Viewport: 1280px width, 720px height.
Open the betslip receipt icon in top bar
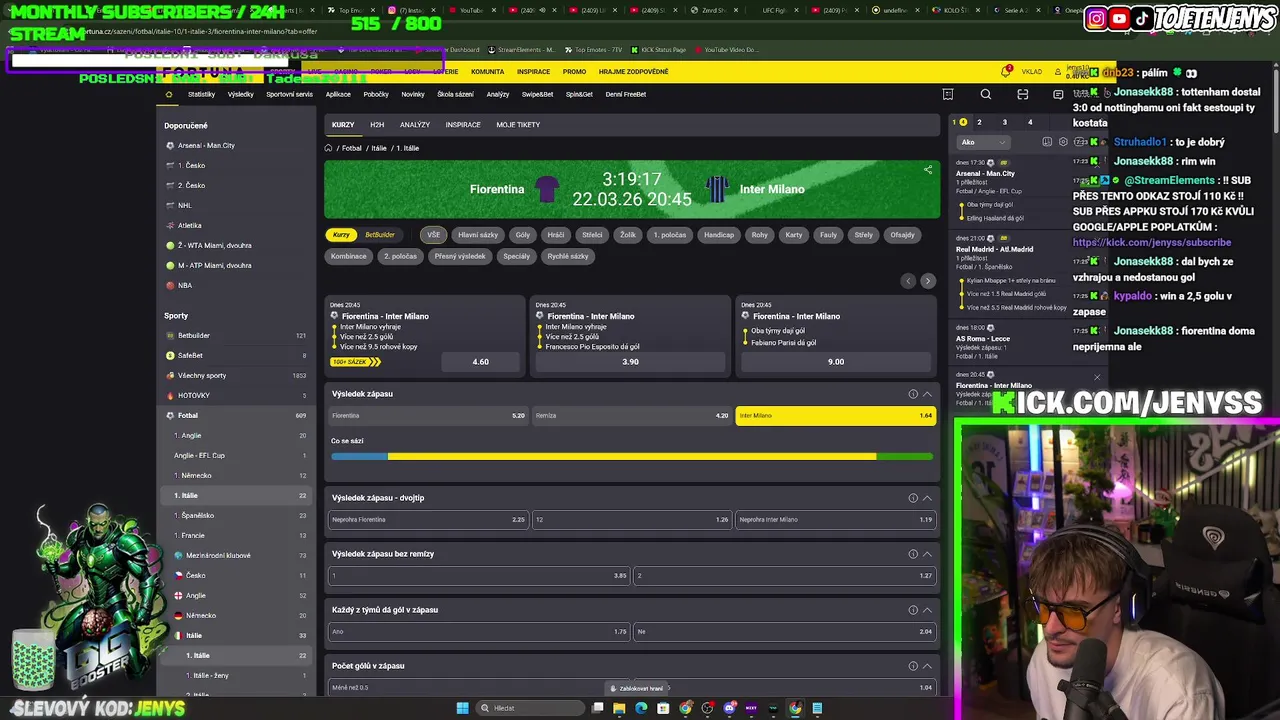[x=948, y=94]
